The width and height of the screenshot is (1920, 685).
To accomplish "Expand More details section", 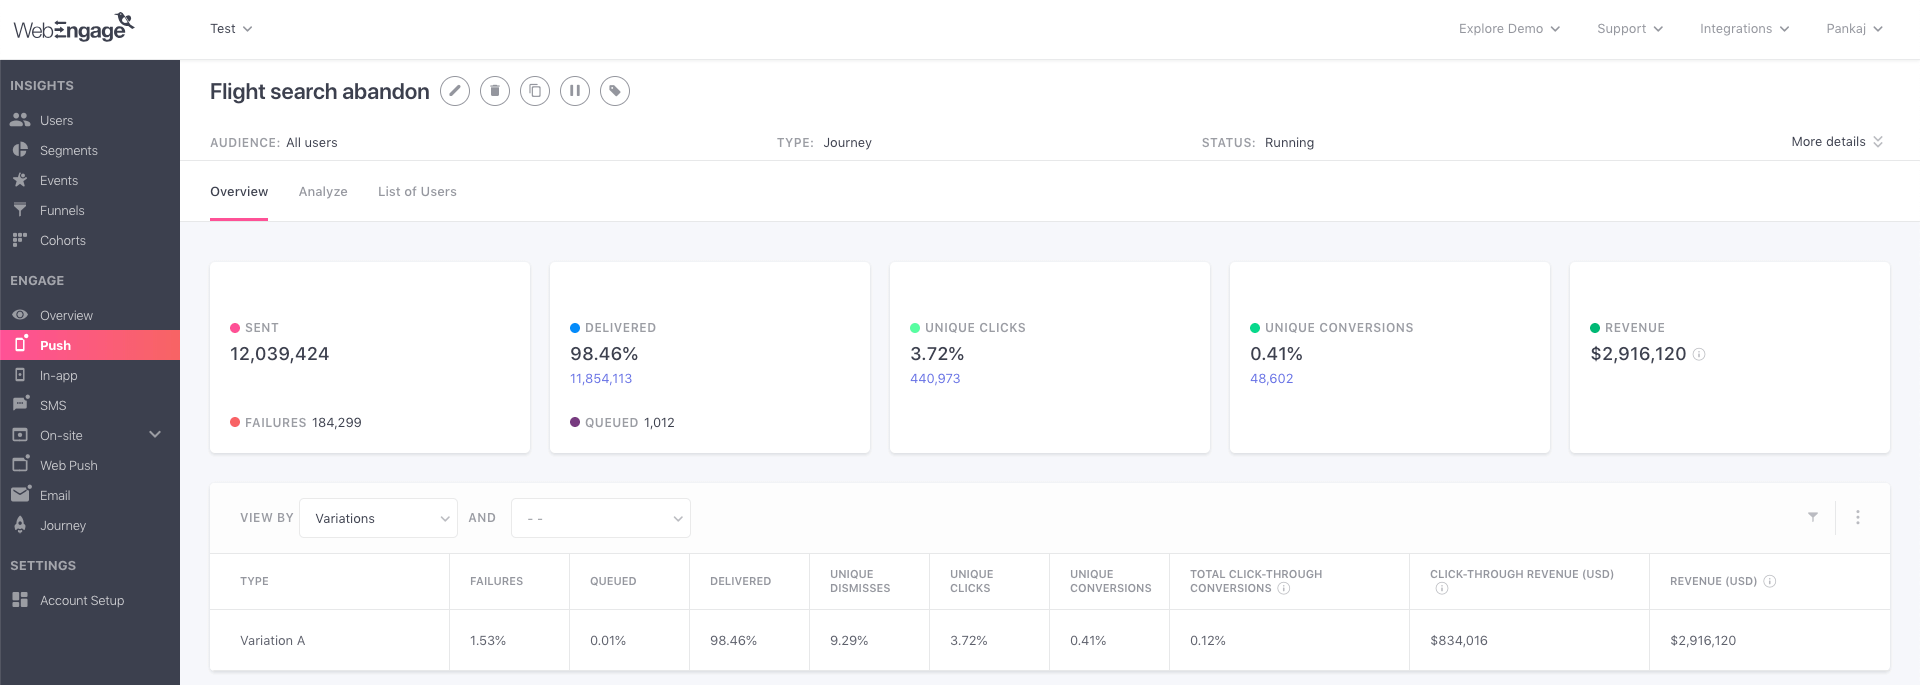I will pyautogui.click(x=1836, y=142).
